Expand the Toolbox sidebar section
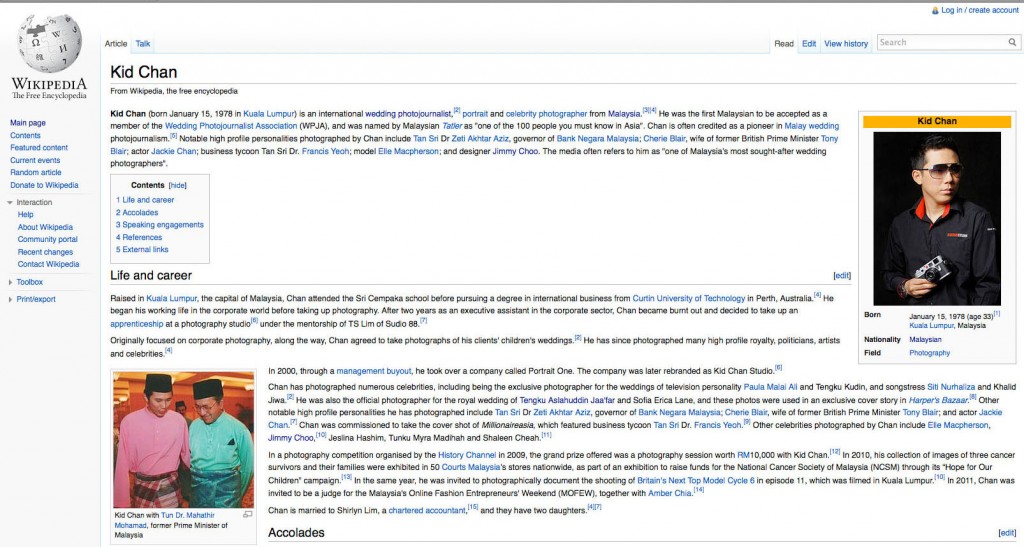 tap(10, 282)
